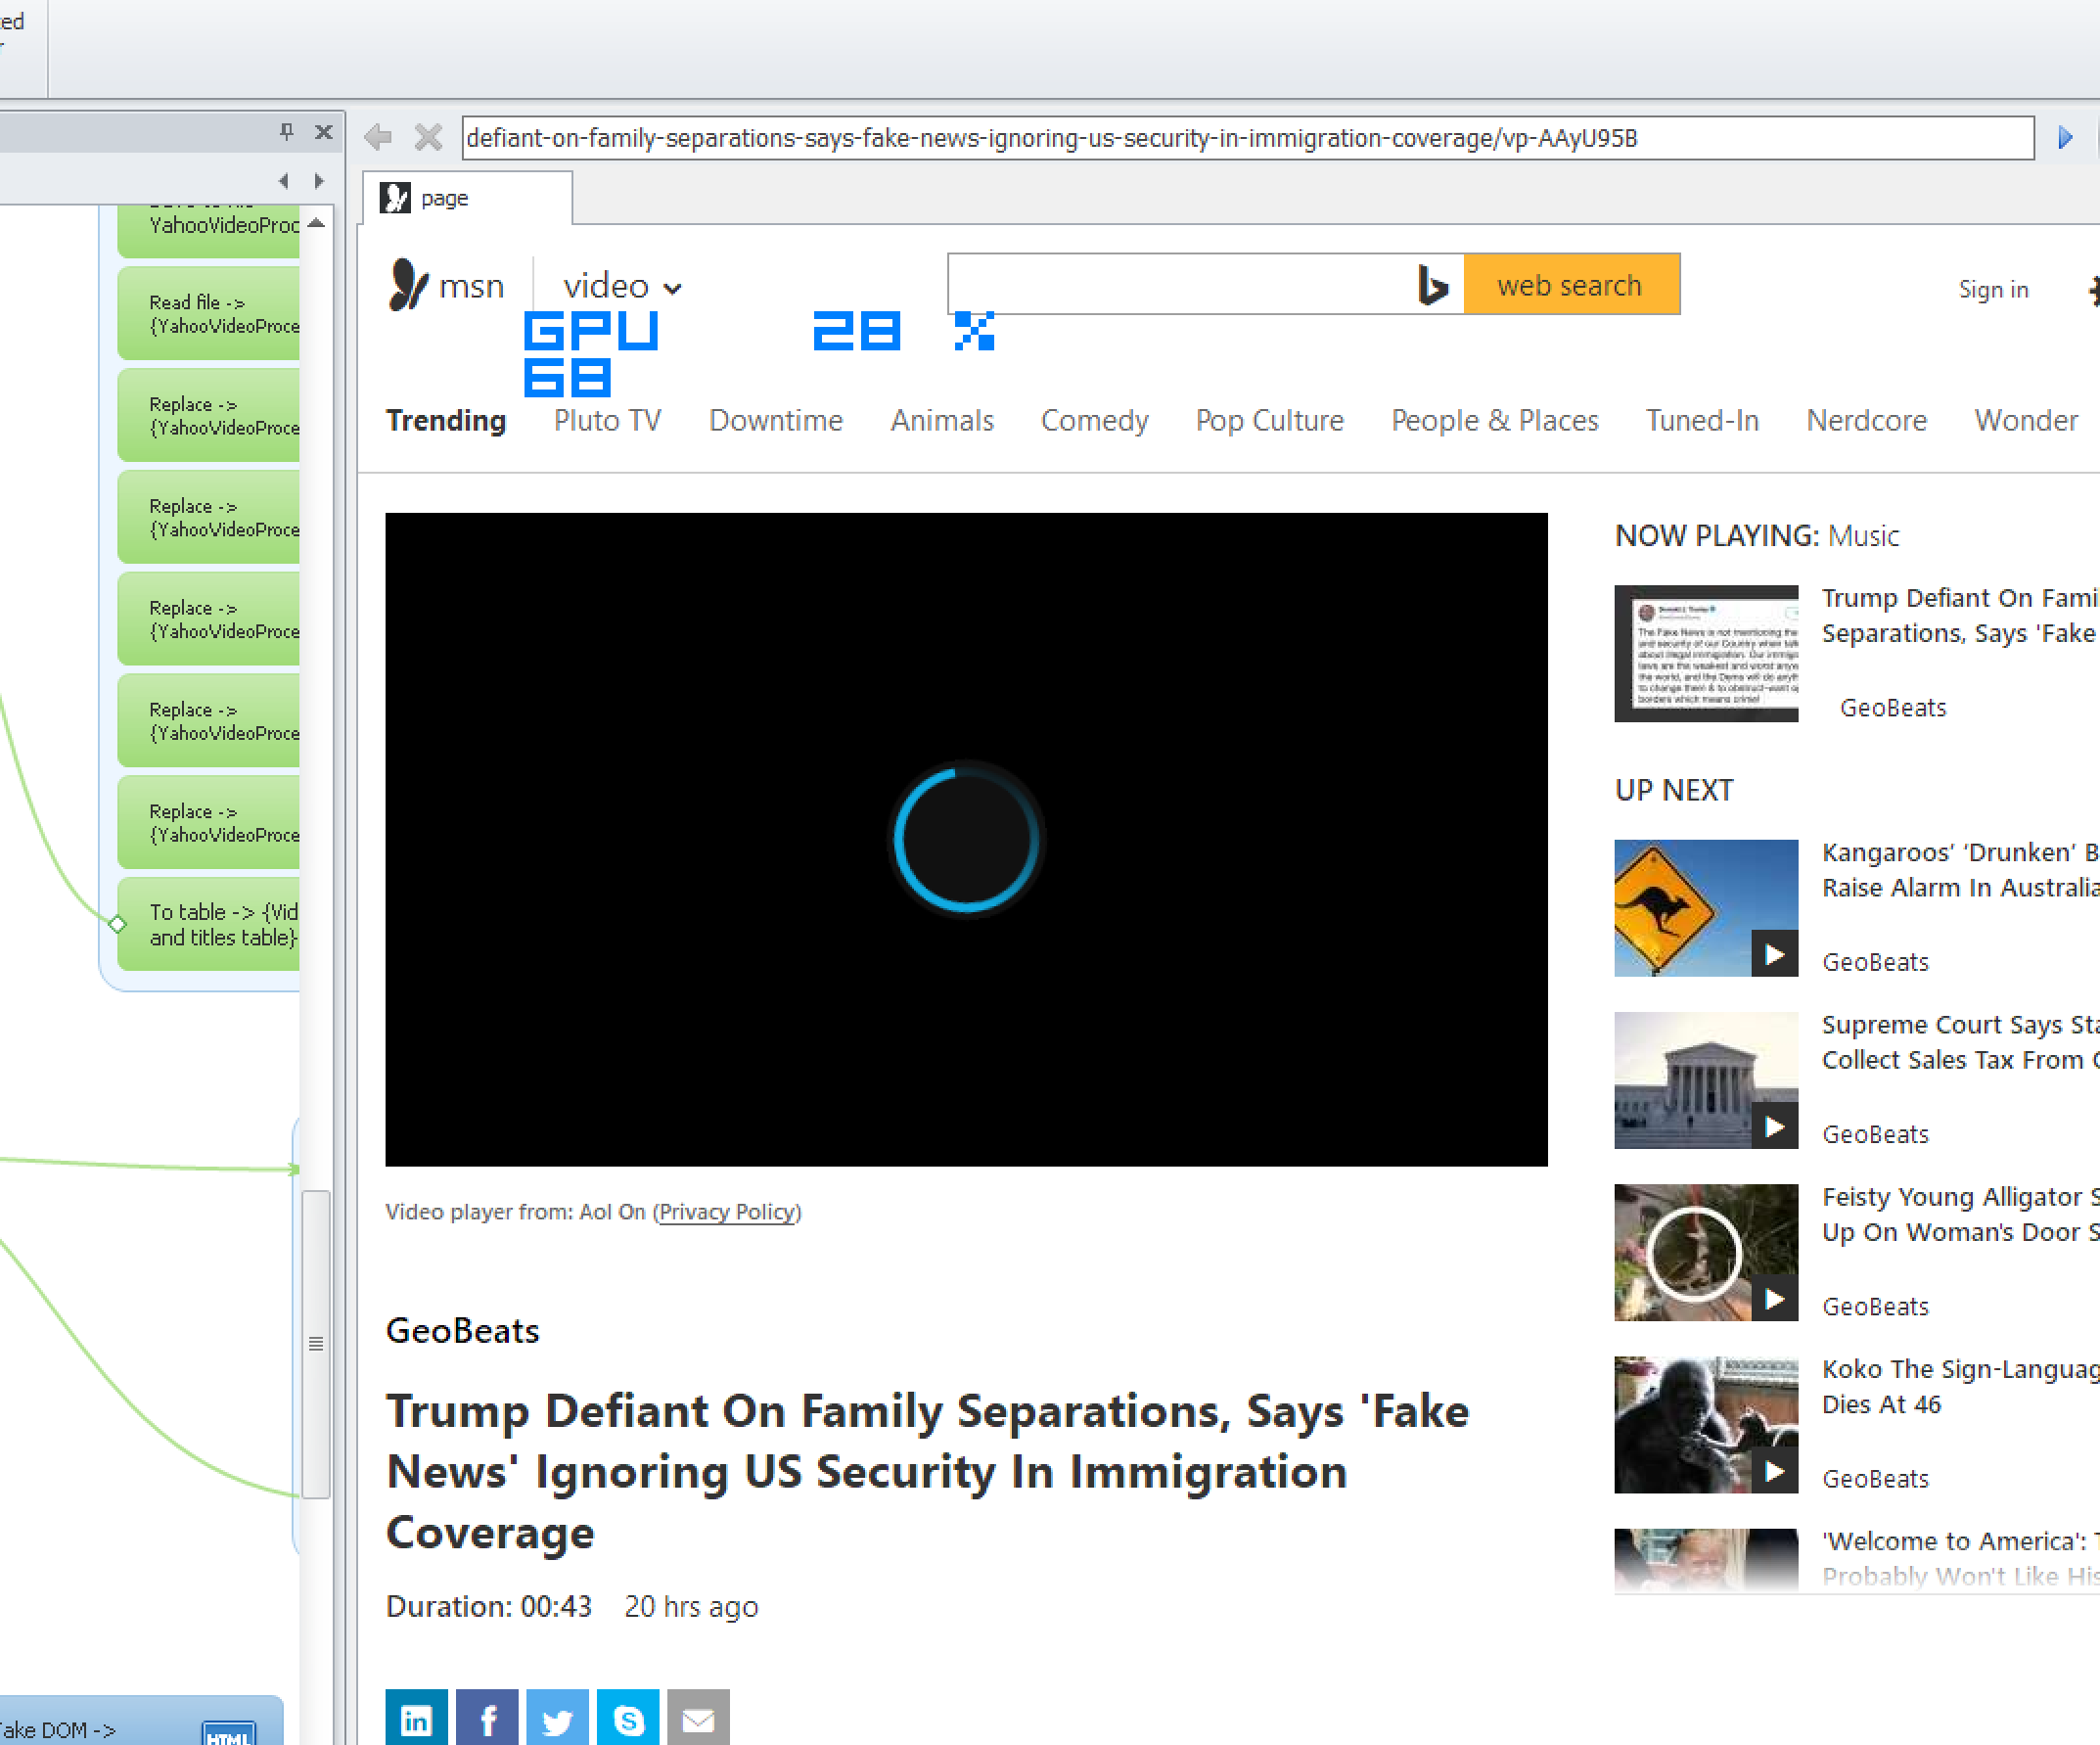This screenshot has width=2100, height=1745.
Task: Click the MSN butterfly logo
Action: (x=408, y=285)
